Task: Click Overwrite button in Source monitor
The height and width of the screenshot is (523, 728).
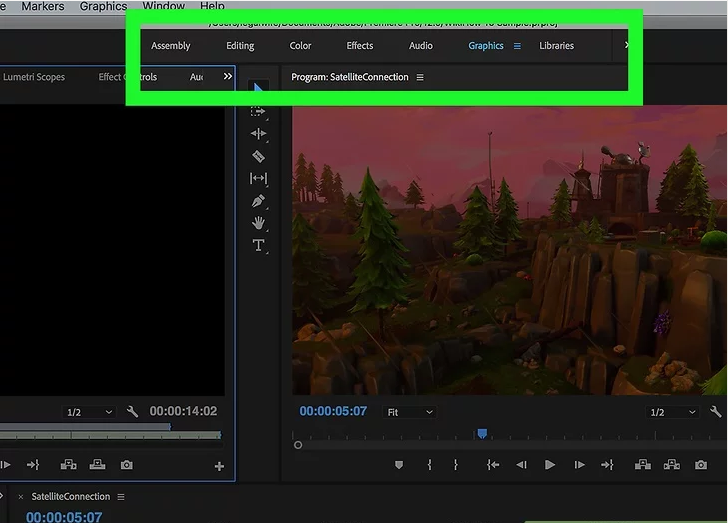Action: click(98, 465)
